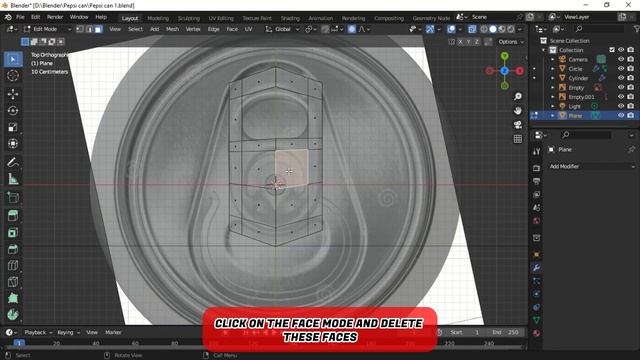Toggle X-ray display
The image size is (640, 360).
[x=472, y=29]
